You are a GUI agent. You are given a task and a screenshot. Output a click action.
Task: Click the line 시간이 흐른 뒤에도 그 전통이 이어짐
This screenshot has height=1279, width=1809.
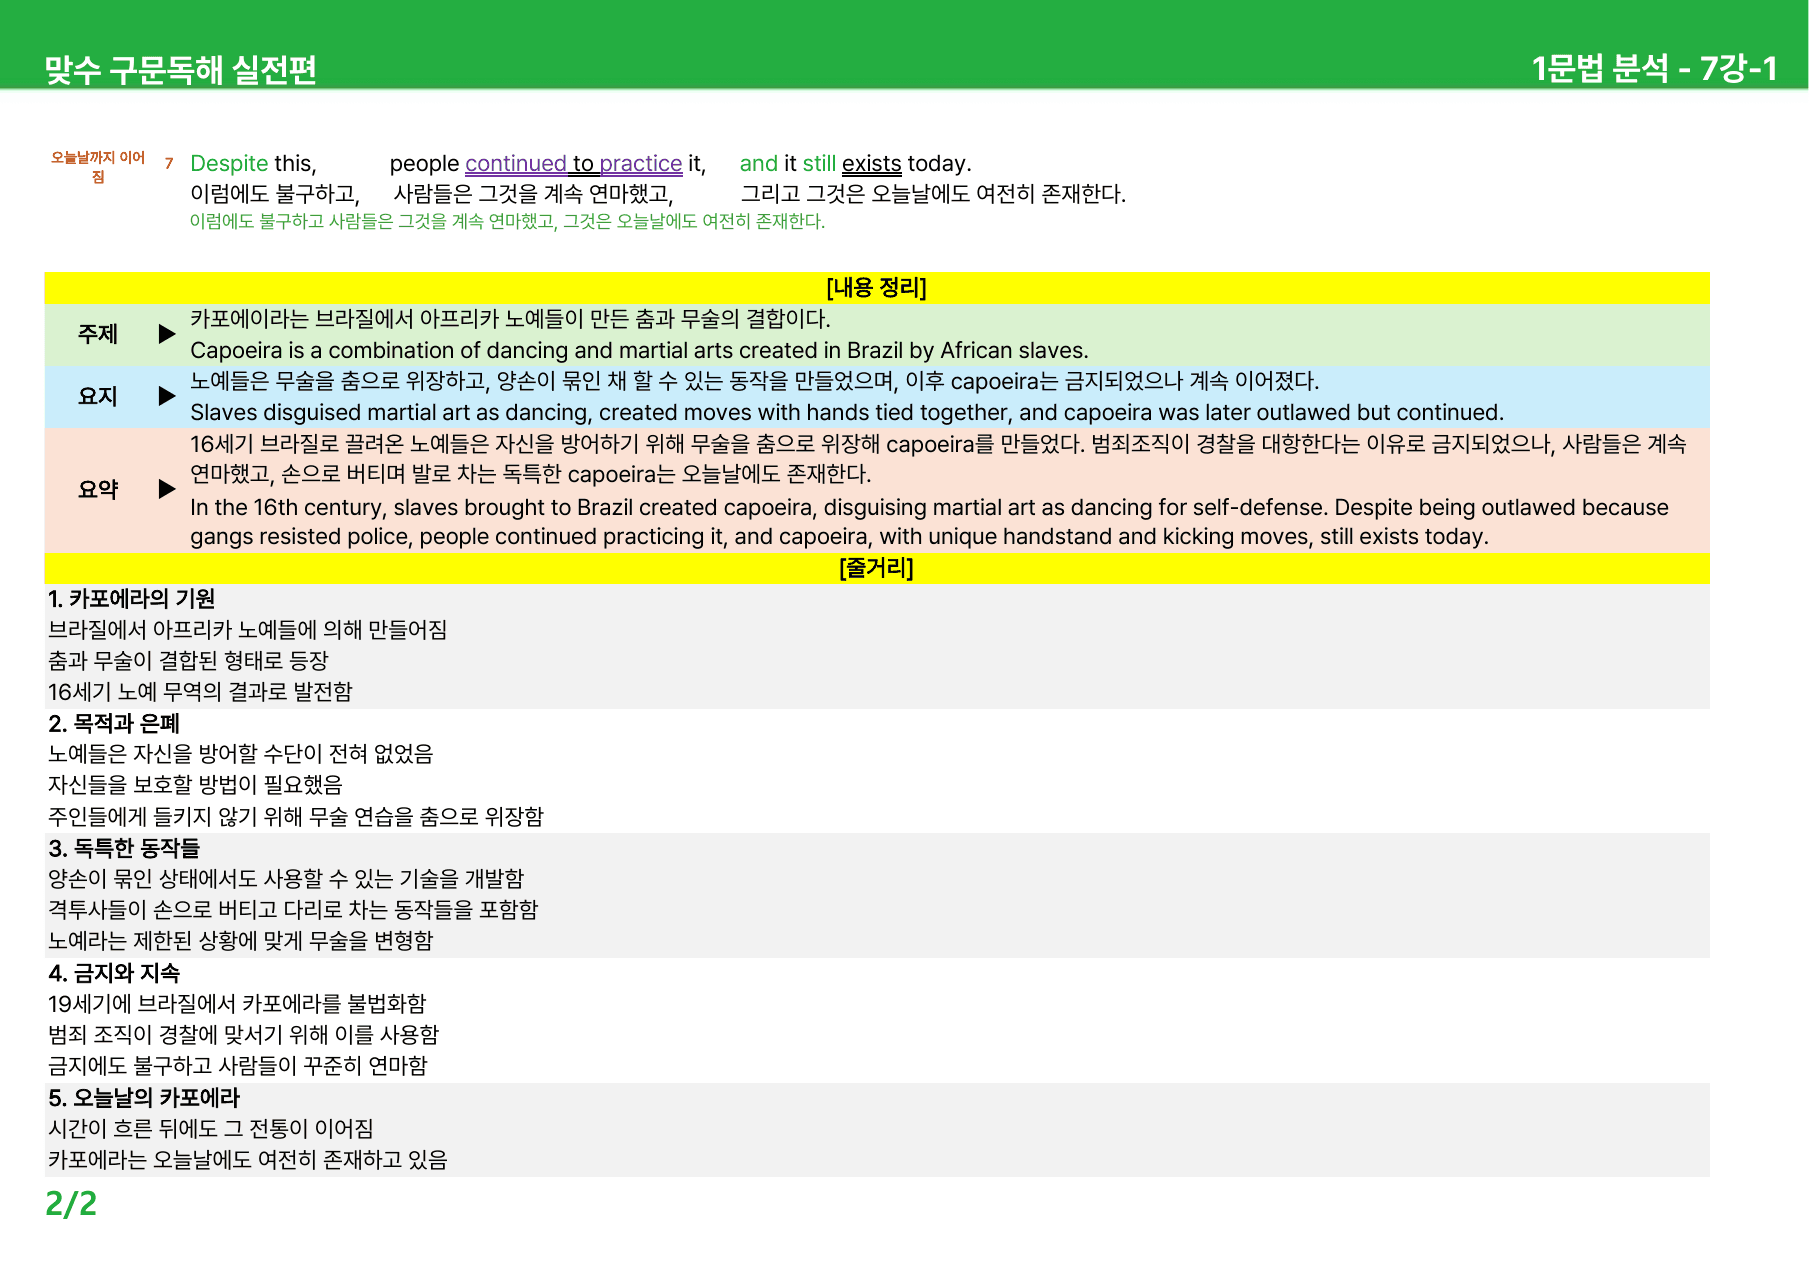click(x=211, y=1129)
